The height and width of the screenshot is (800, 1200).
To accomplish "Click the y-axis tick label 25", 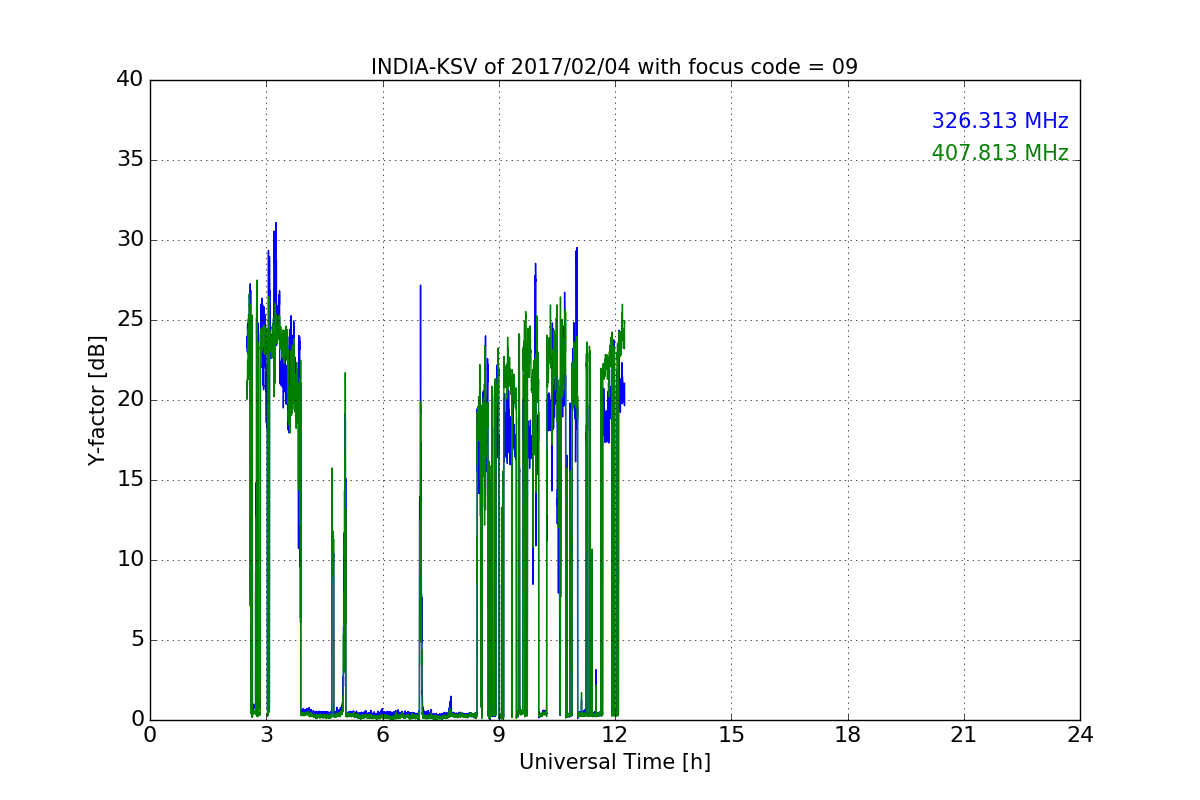I will point(130,320).
